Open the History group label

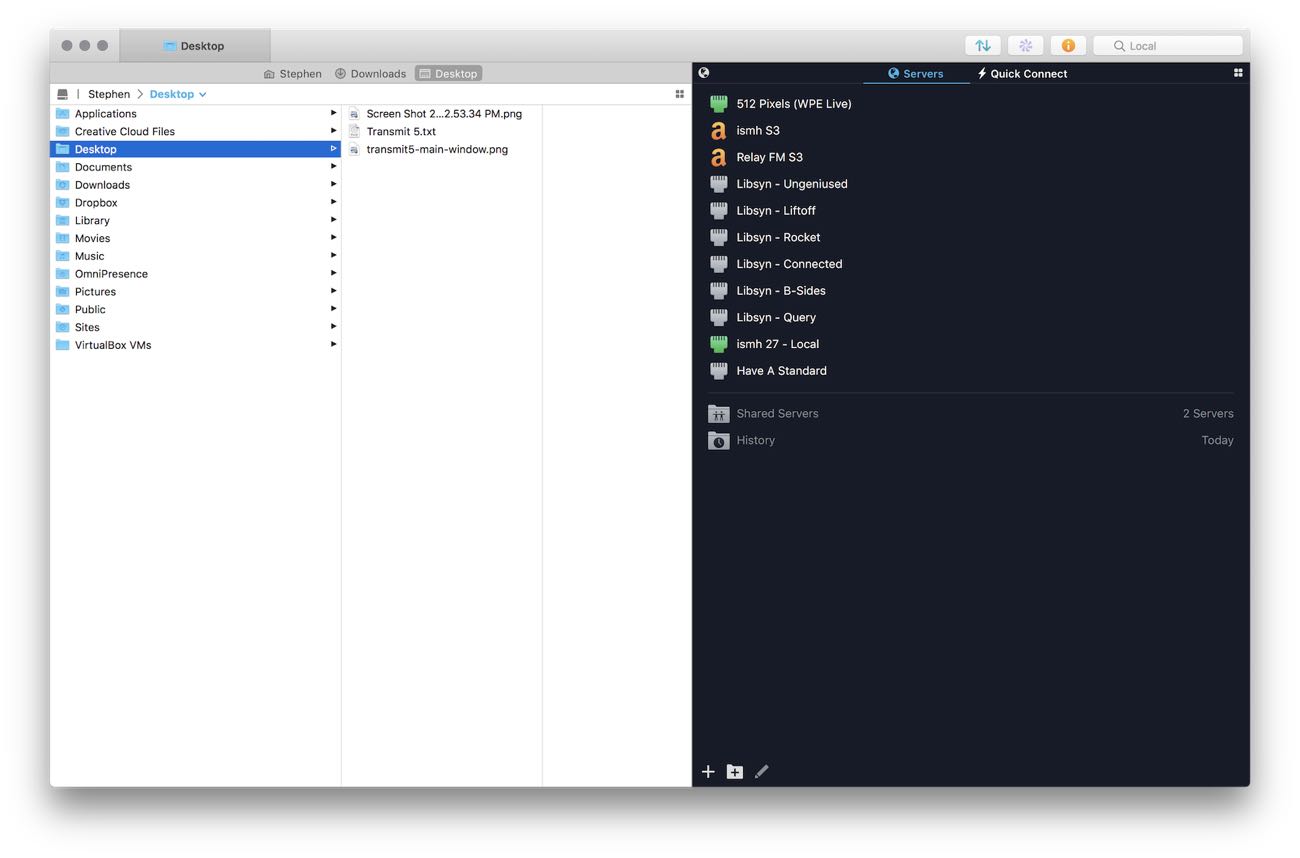coord(756,441)
